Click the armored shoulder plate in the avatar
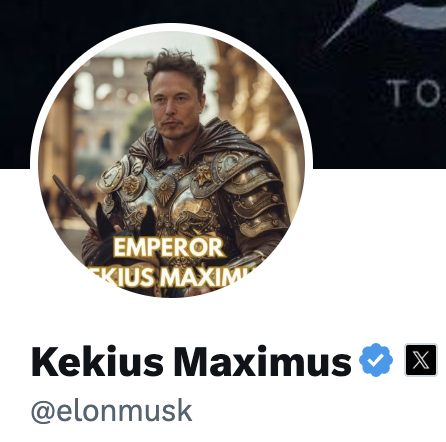This screenshot has width=446, height=442. pyautogui.click(x=250, y=187)
